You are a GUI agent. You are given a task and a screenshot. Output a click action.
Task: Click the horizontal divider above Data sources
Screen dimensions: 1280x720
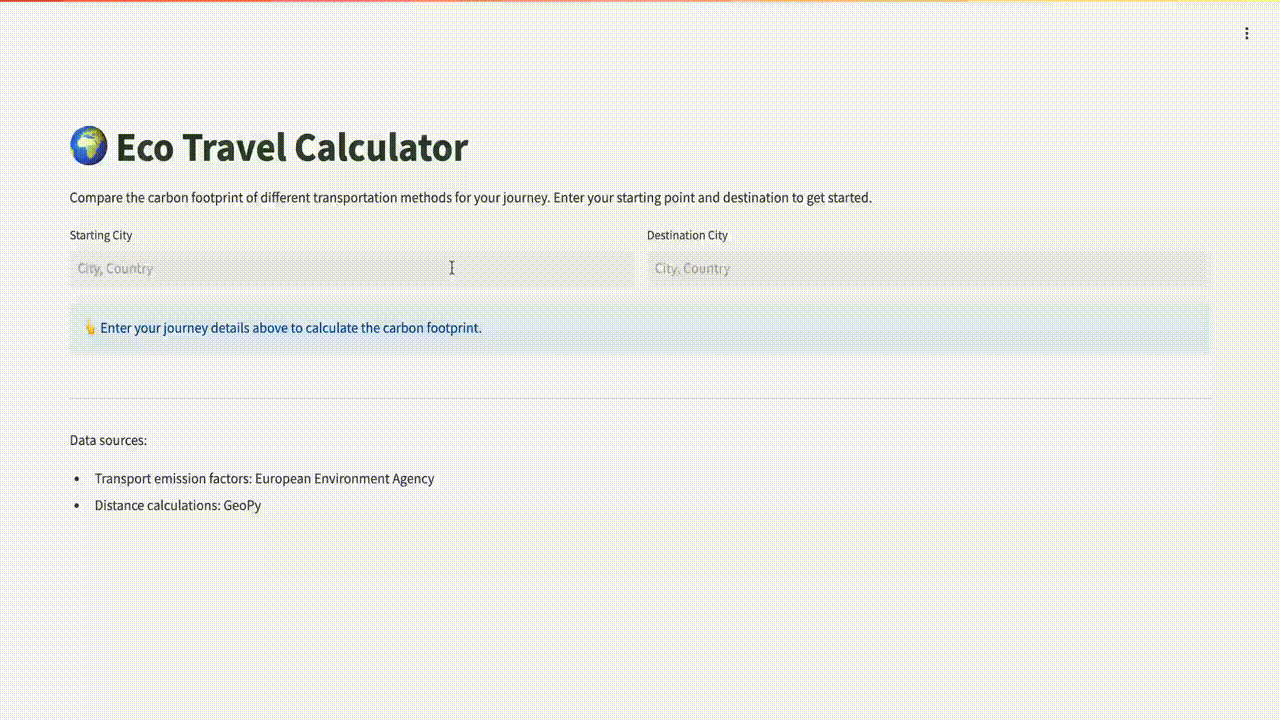pos(640,398)
